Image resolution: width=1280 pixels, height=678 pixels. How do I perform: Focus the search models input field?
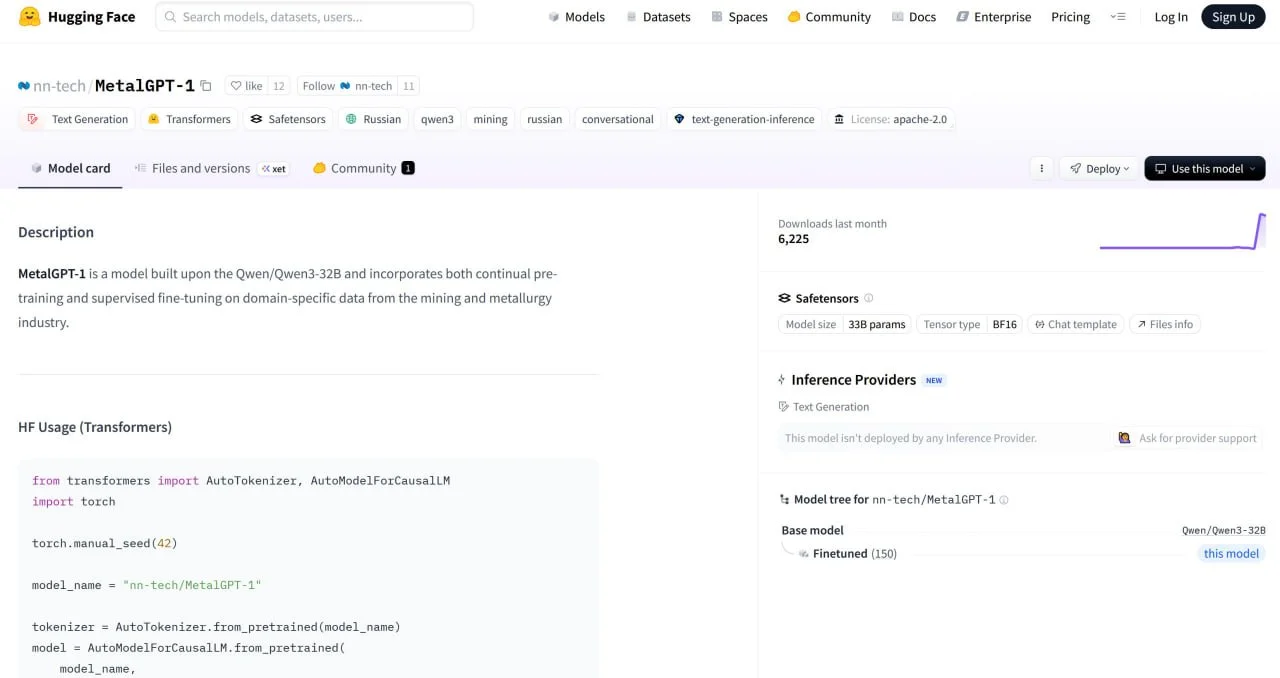click(314, 17)
